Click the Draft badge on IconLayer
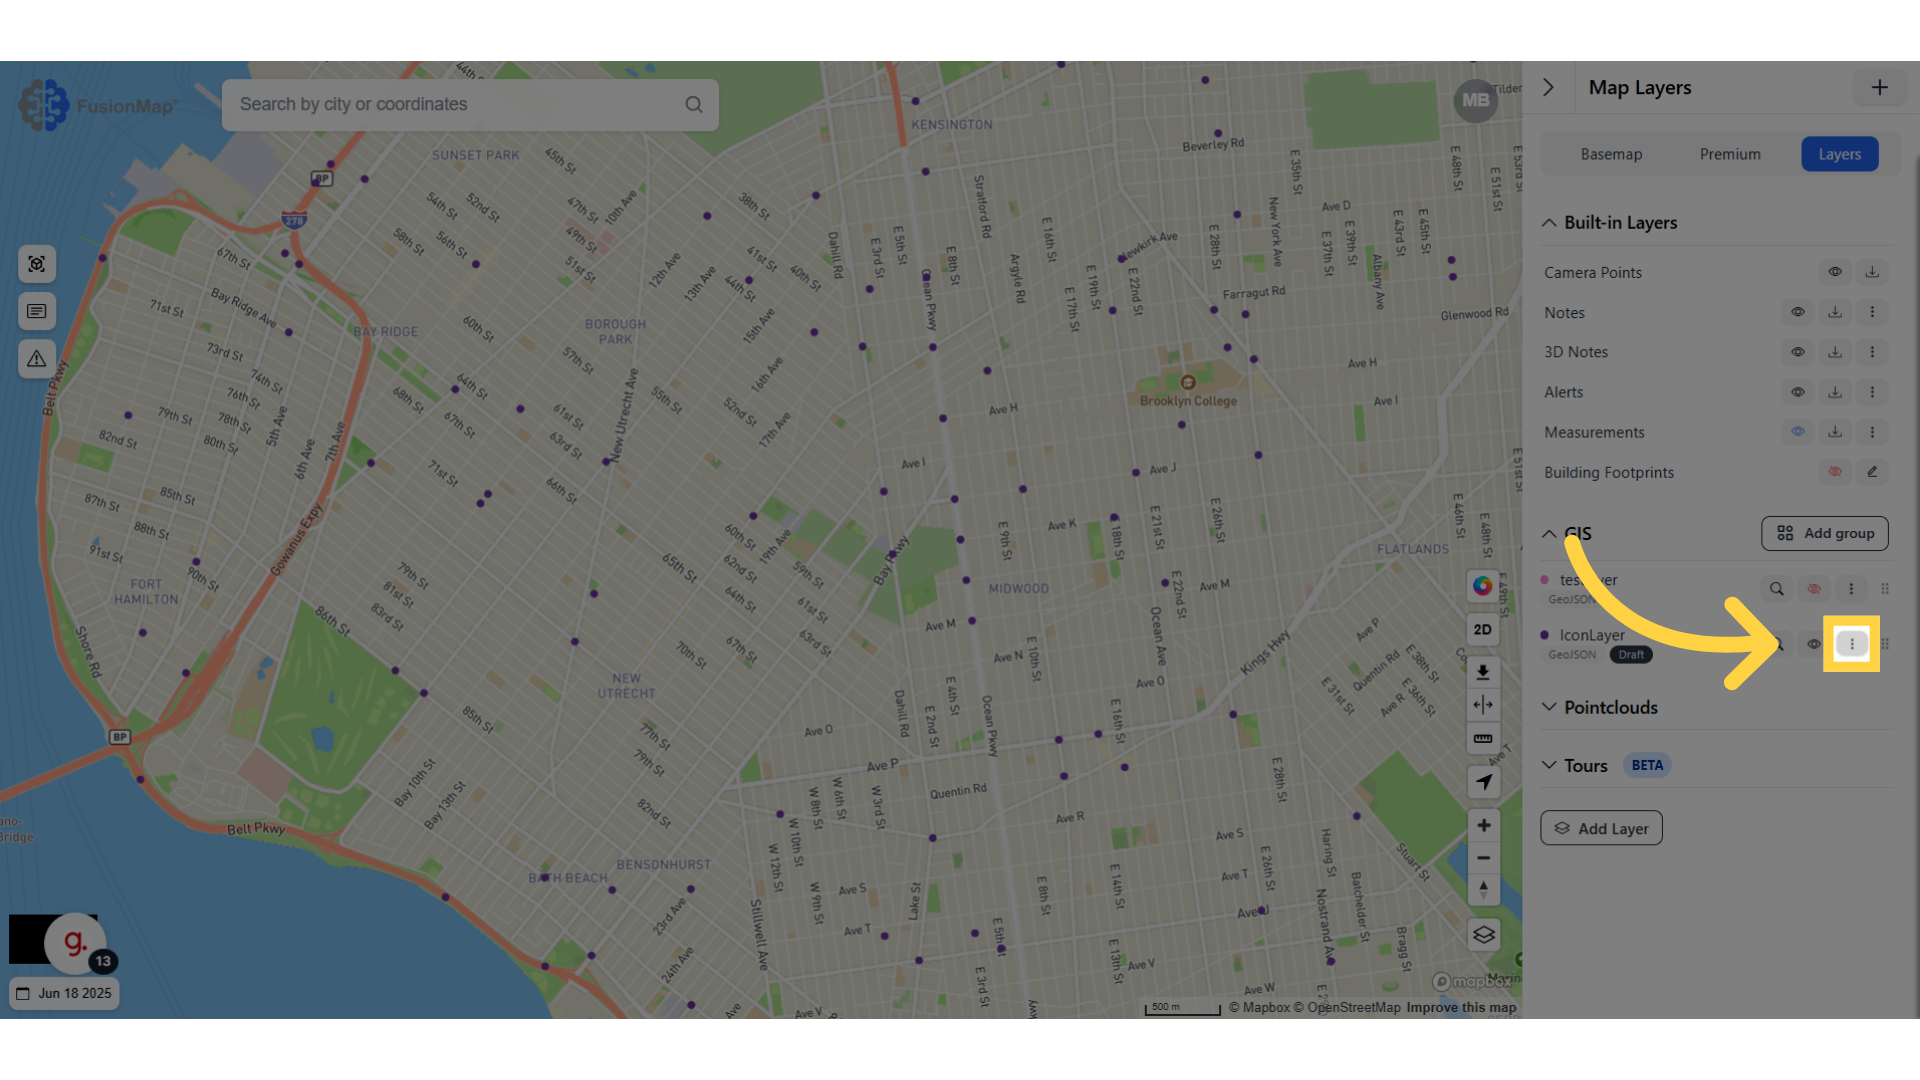The image size is (1920, 1080). point(1631,655)
